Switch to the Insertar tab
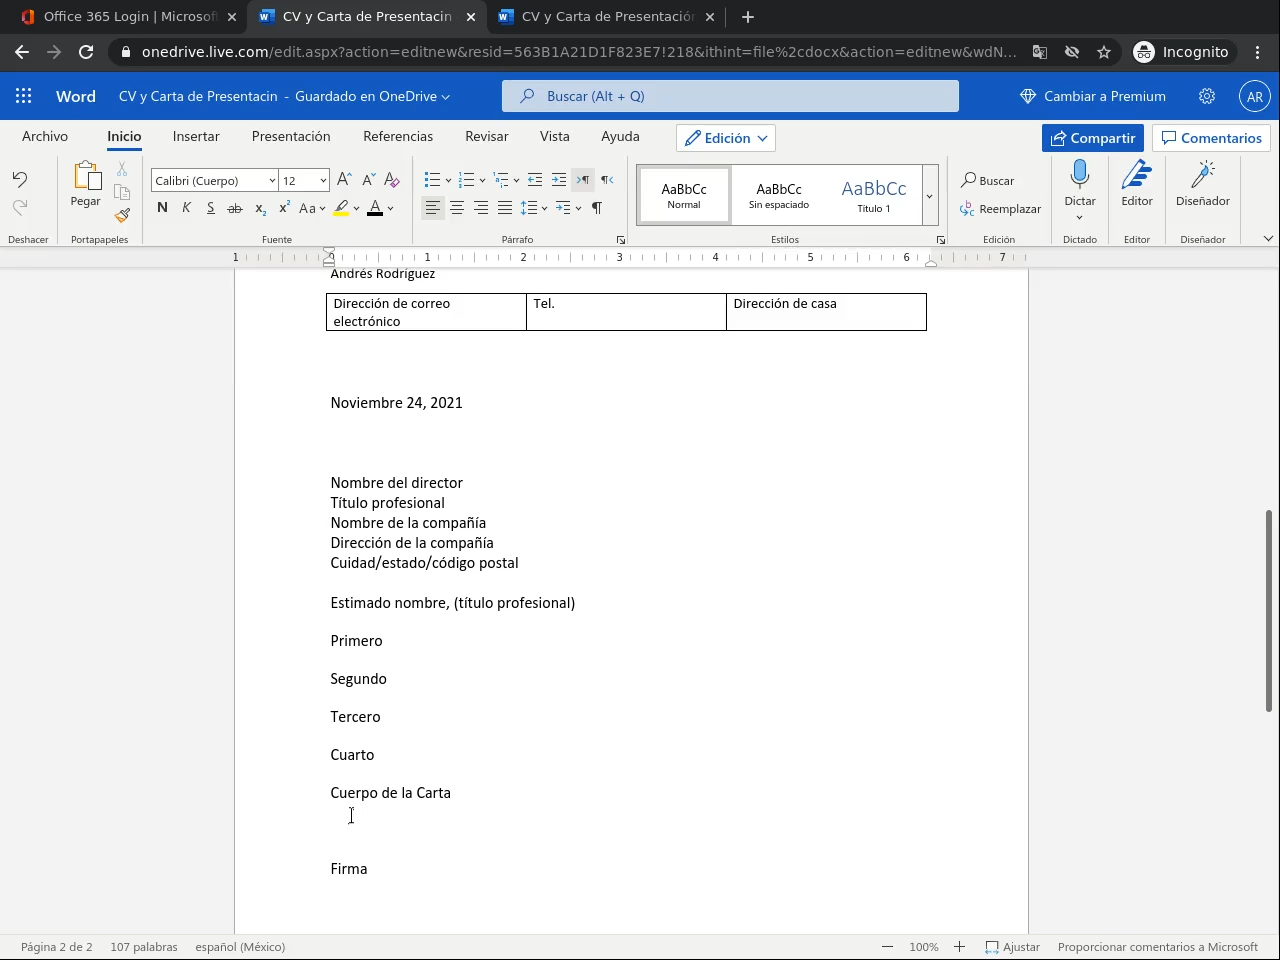This screenshot has height=960, width=1280. point(196,137)
